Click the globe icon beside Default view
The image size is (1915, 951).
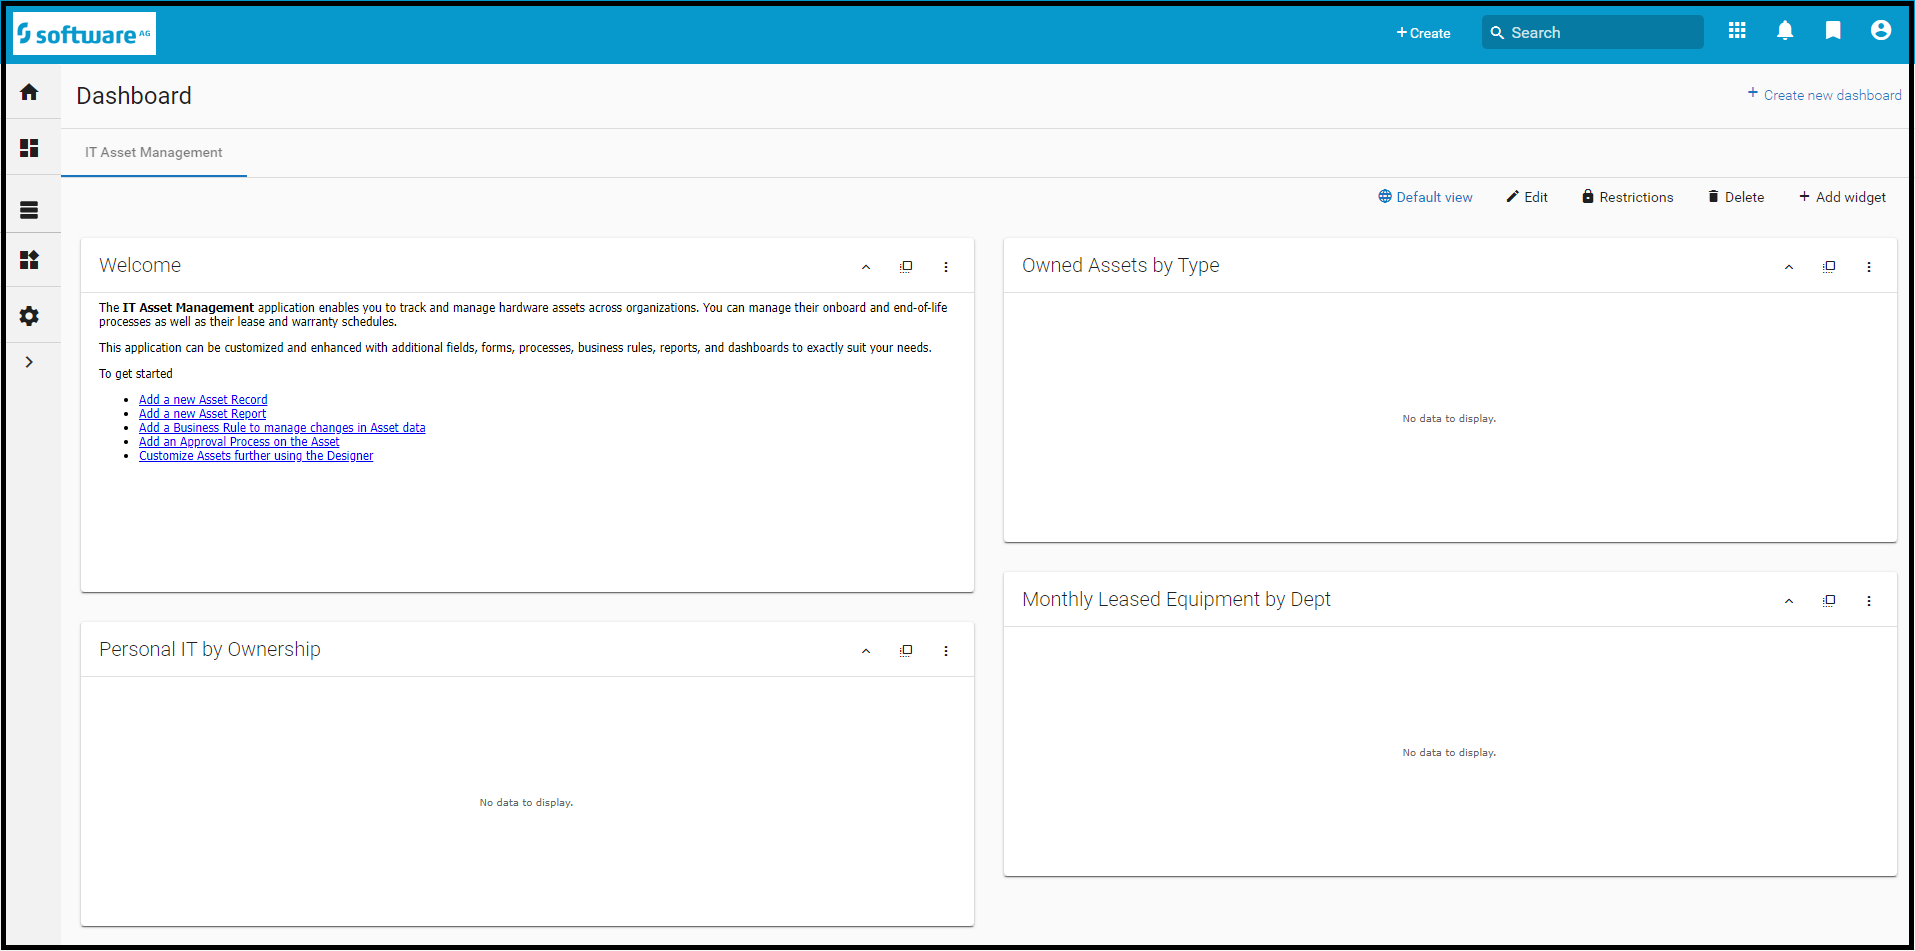[1385, 196]
